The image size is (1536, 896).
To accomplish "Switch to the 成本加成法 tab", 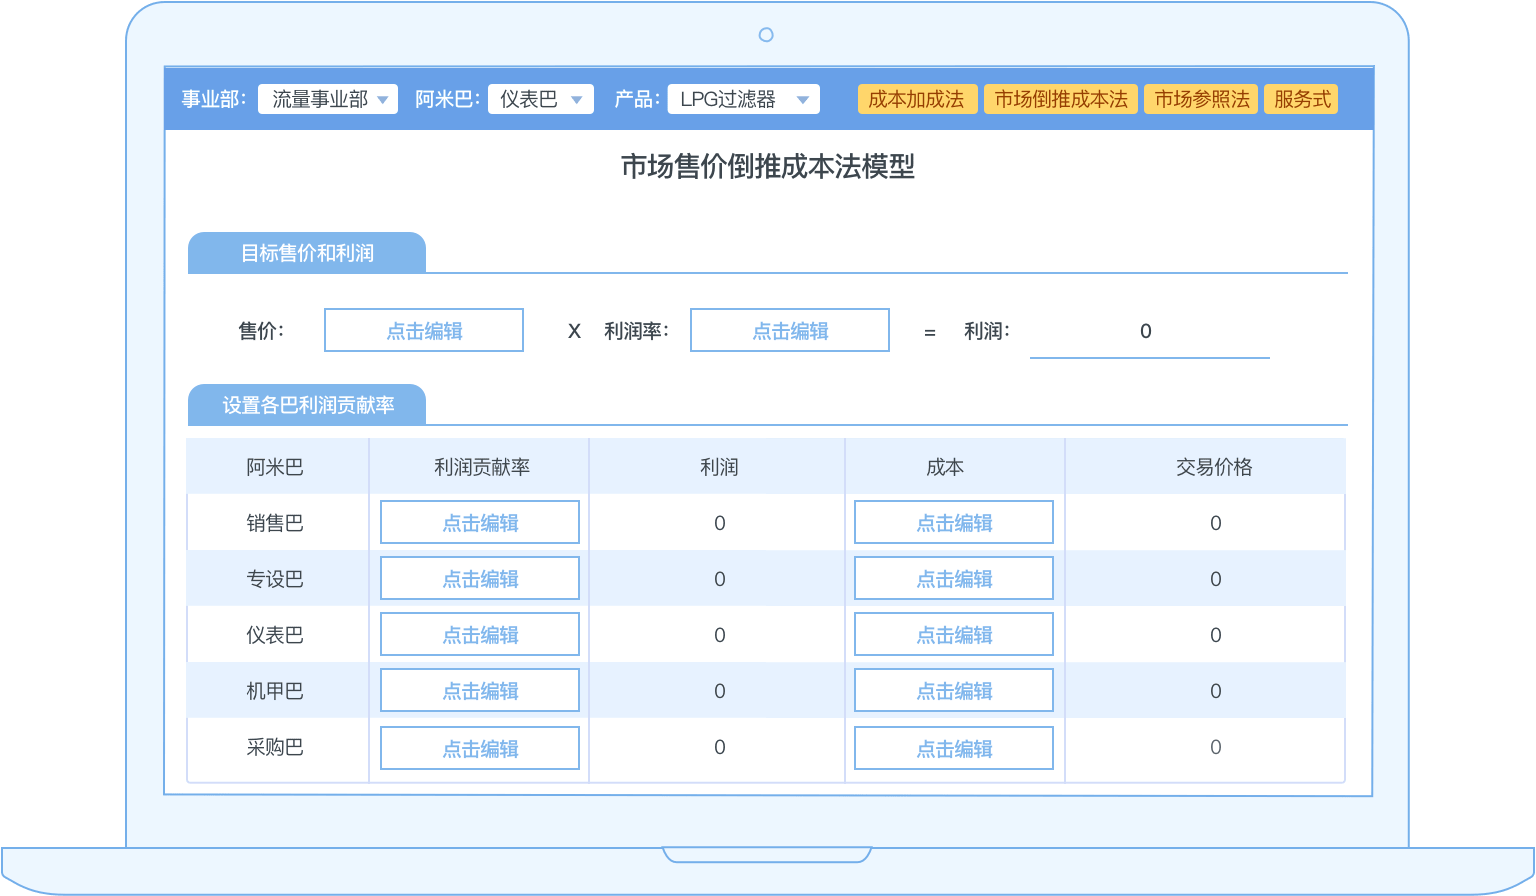I will pyautogui.click(x=916, y=99).
